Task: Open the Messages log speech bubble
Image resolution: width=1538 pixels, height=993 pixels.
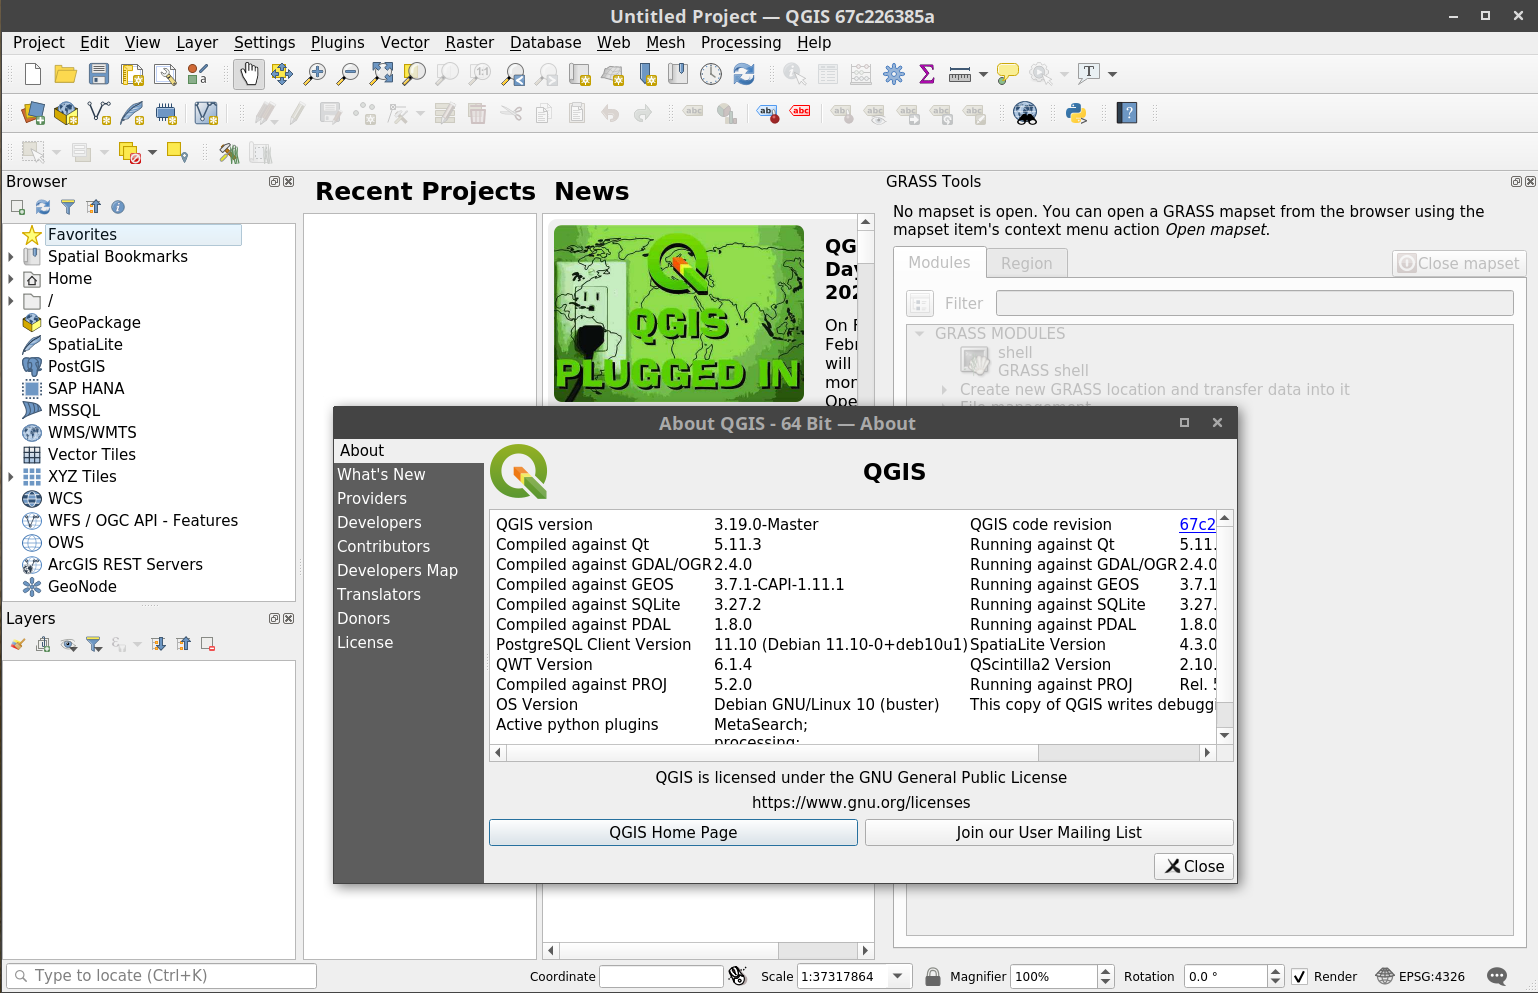Action: [1497, 976]
